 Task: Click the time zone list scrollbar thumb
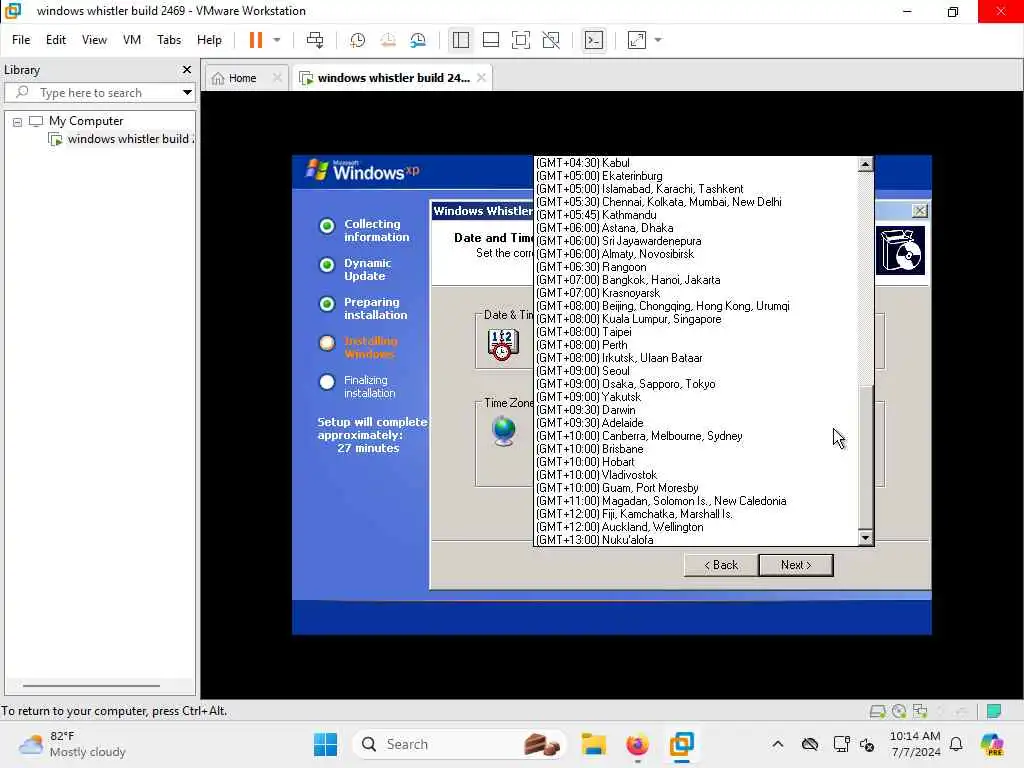click(x=865, y=457)
